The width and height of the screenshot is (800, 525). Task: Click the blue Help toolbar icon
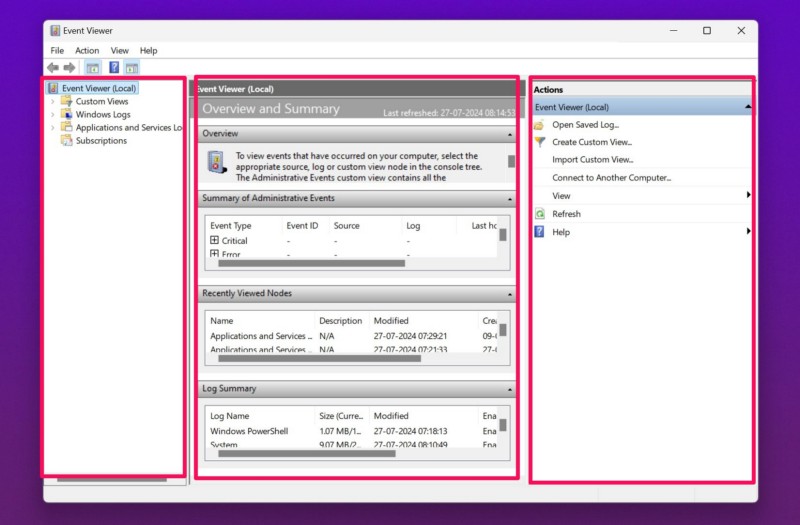pos(114,68)
